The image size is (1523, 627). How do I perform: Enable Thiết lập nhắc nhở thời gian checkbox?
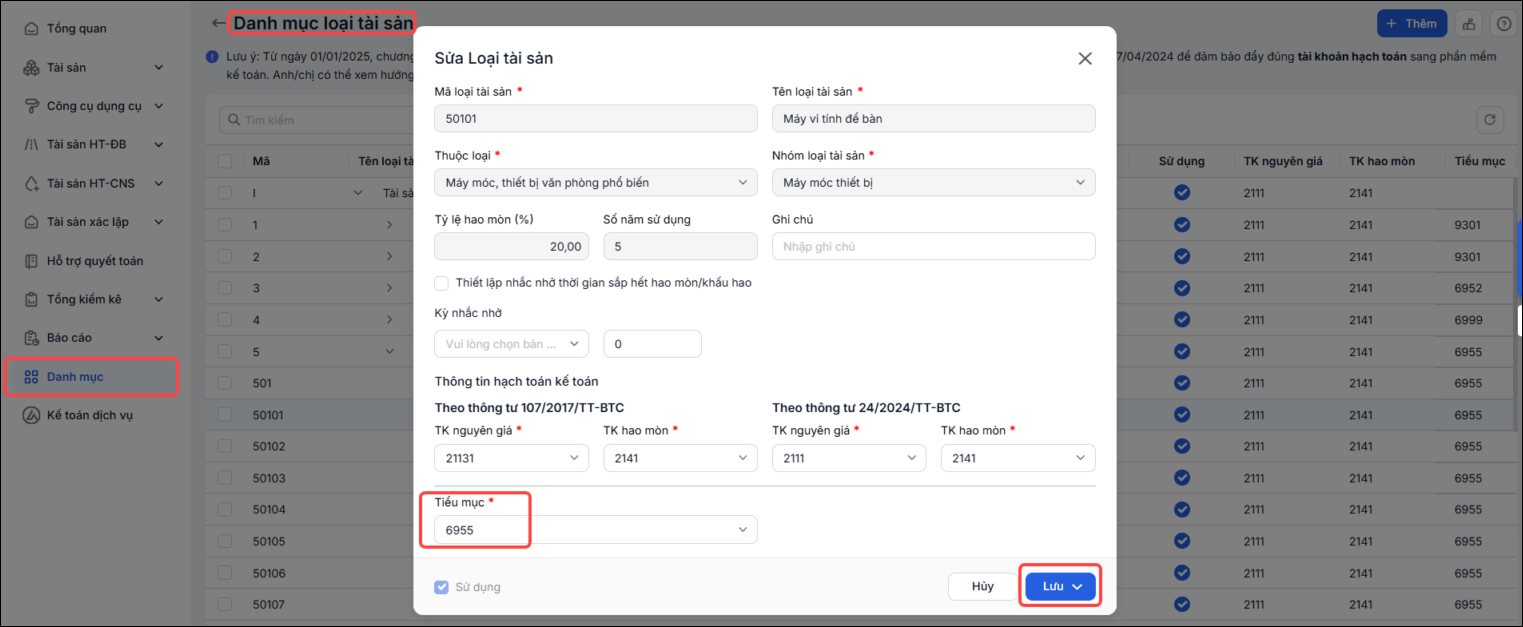[442, 283]
